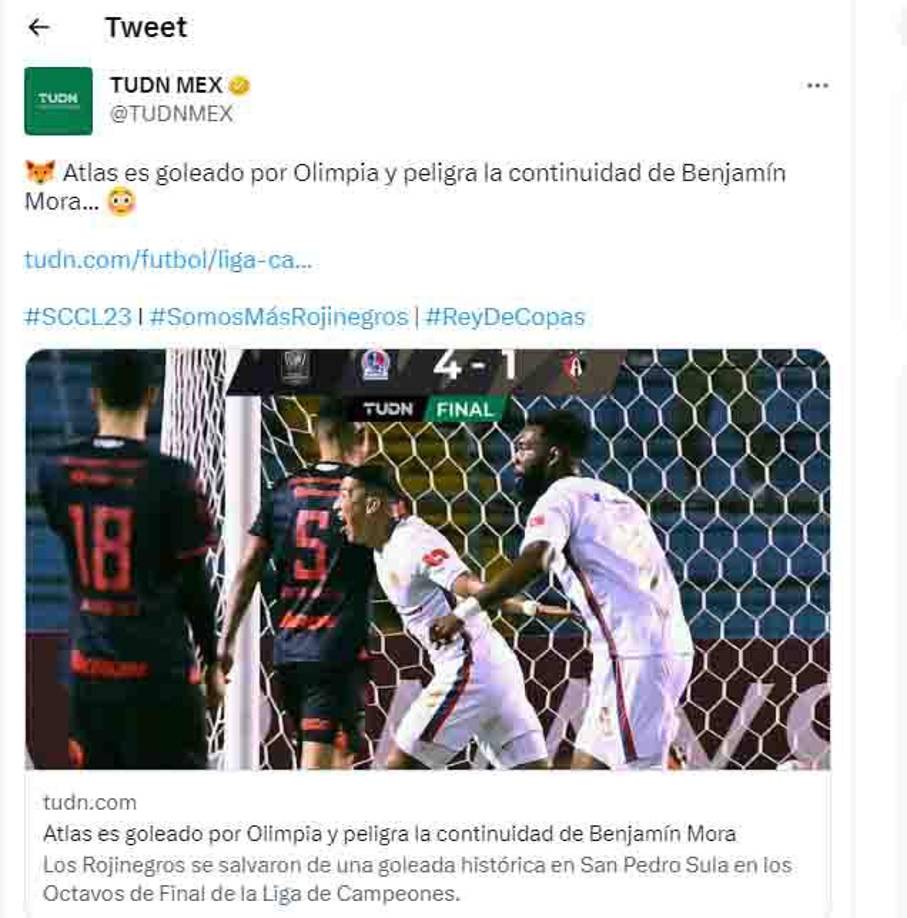Open the #SCCL23 hashtag

tap(77, 317)
